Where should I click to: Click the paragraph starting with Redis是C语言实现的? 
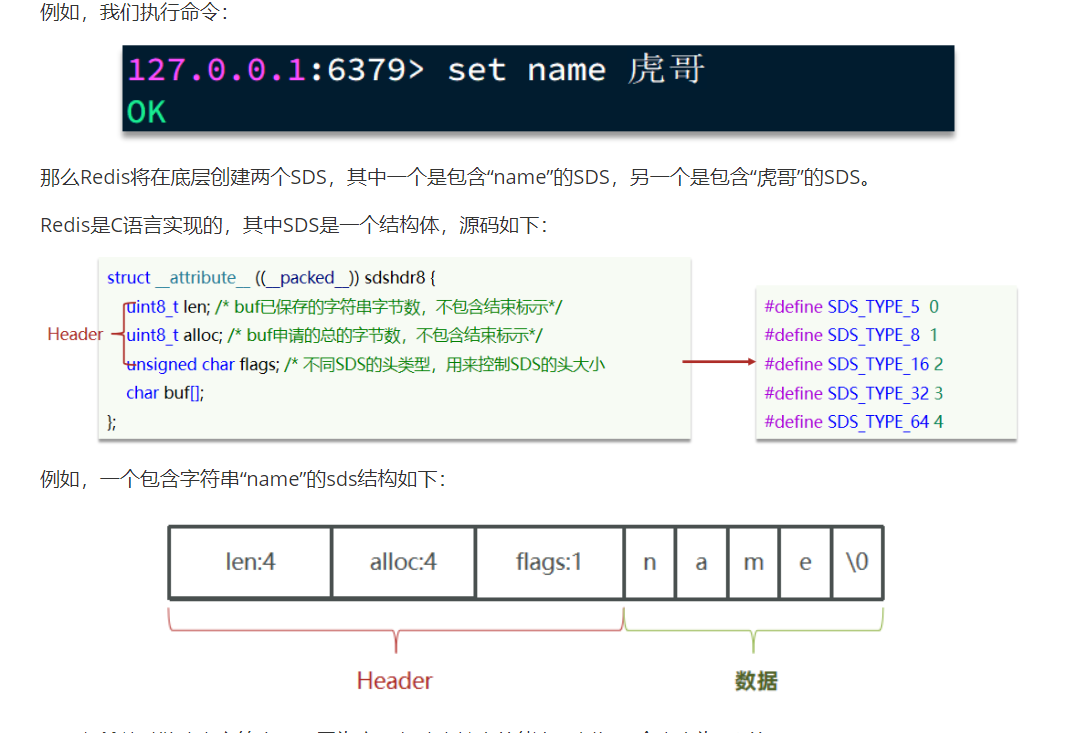(x=293, y=225)
